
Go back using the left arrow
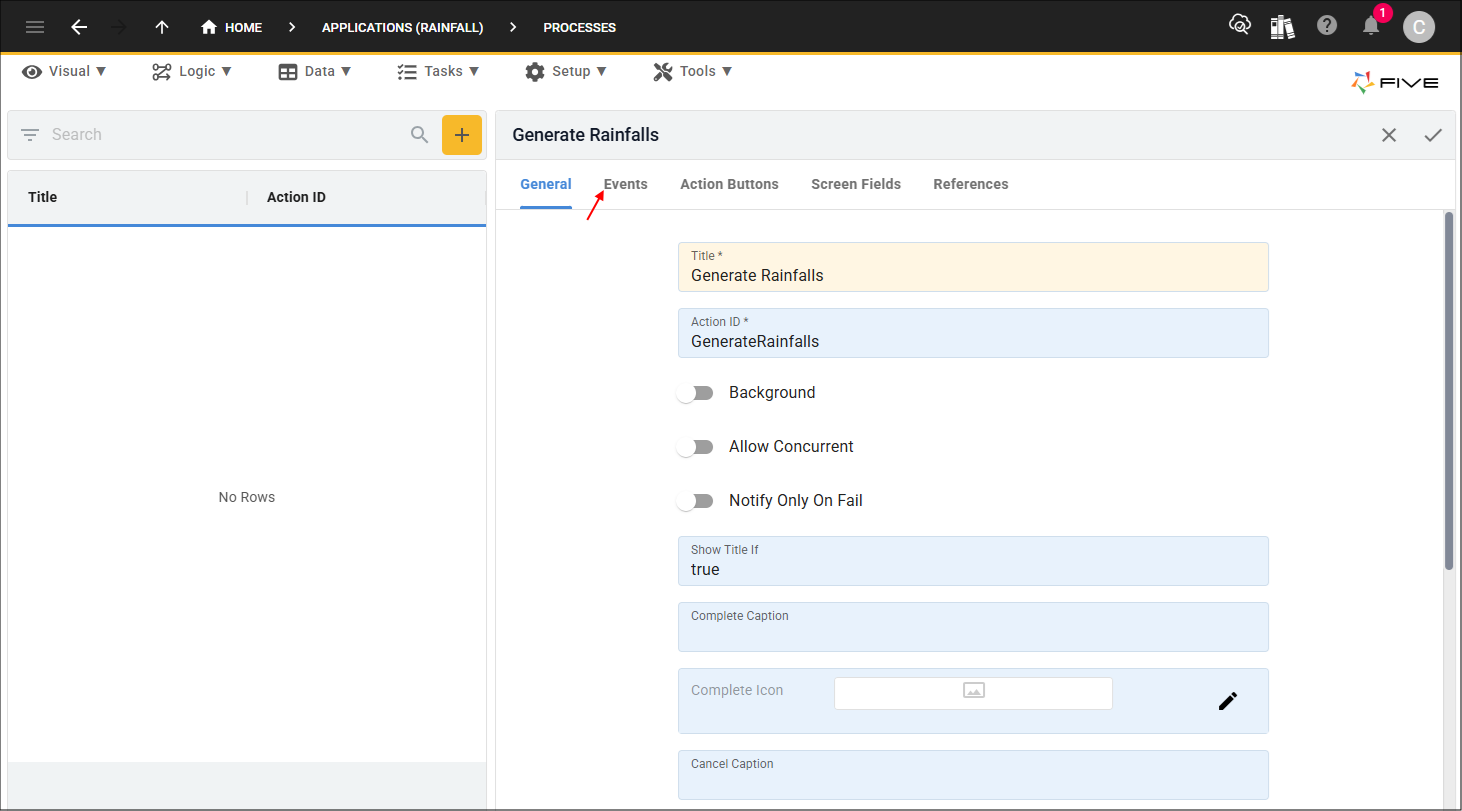coord(79,27)
